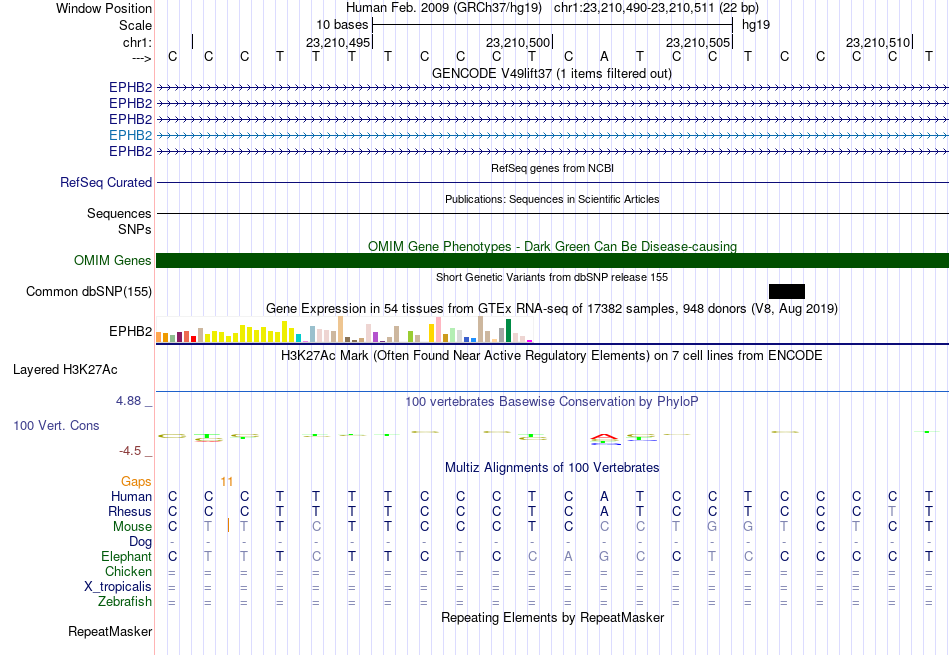
Task: Open GTEx Gene Expression track title
Action: point(552,308)
